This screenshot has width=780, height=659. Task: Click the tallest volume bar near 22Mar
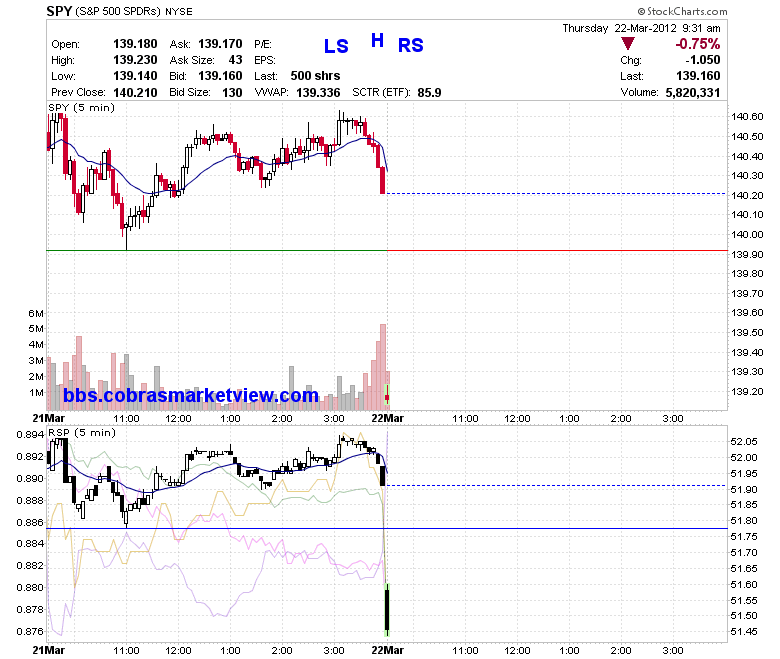[x=383, y=367]
